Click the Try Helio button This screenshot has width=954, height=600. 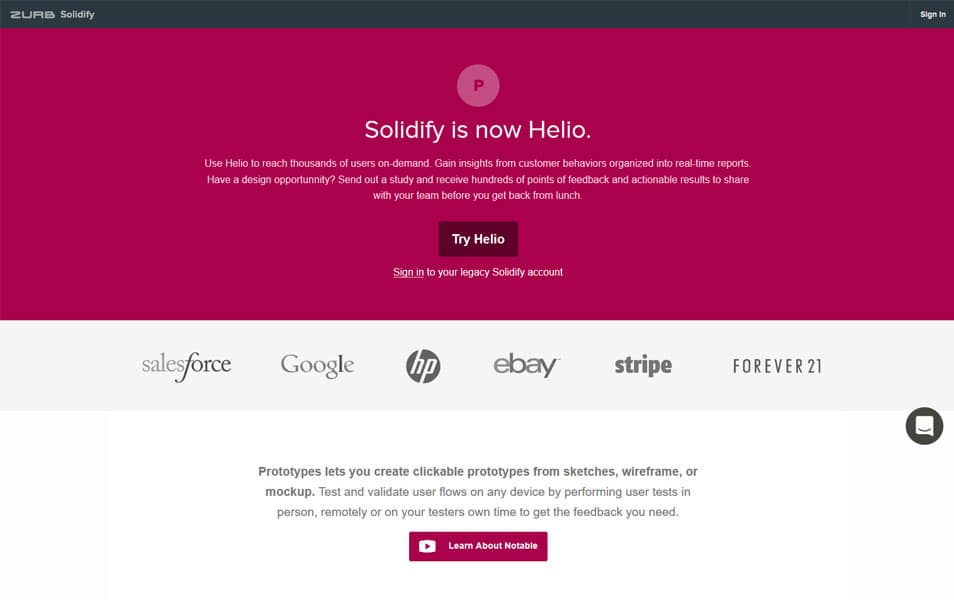click(x=478, y=239)
